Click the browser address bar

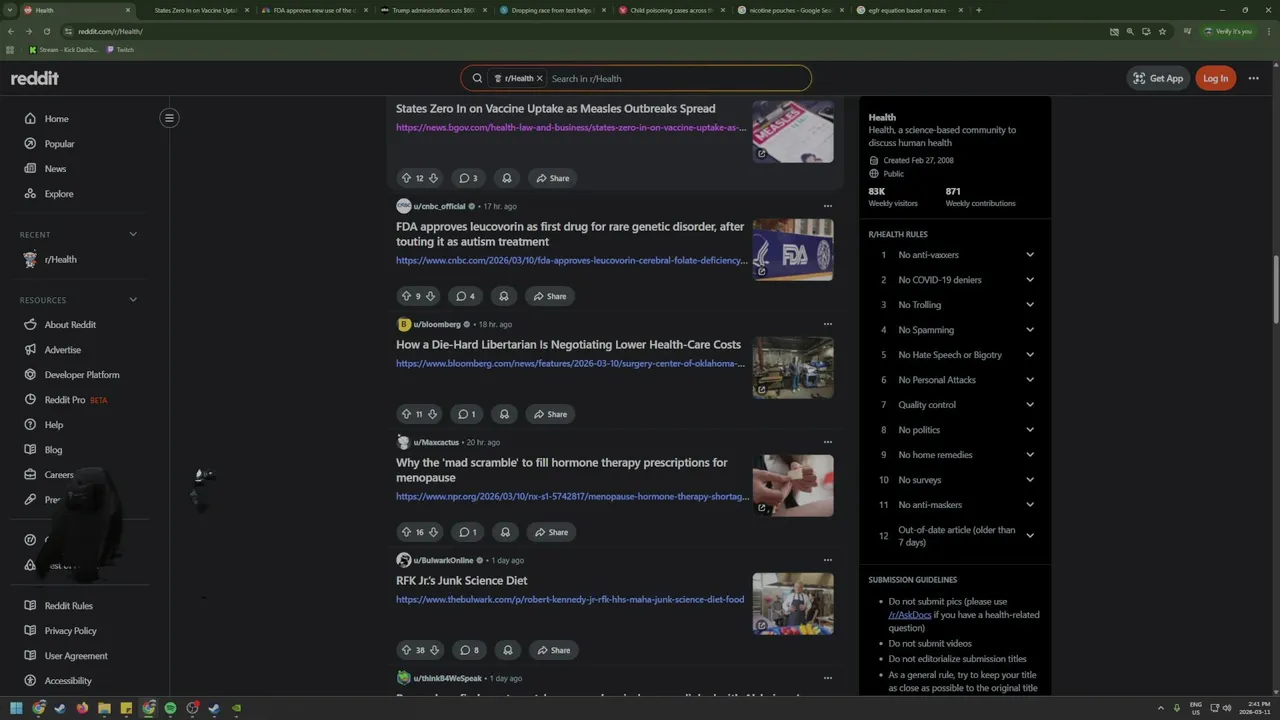[x=580, y=31]
